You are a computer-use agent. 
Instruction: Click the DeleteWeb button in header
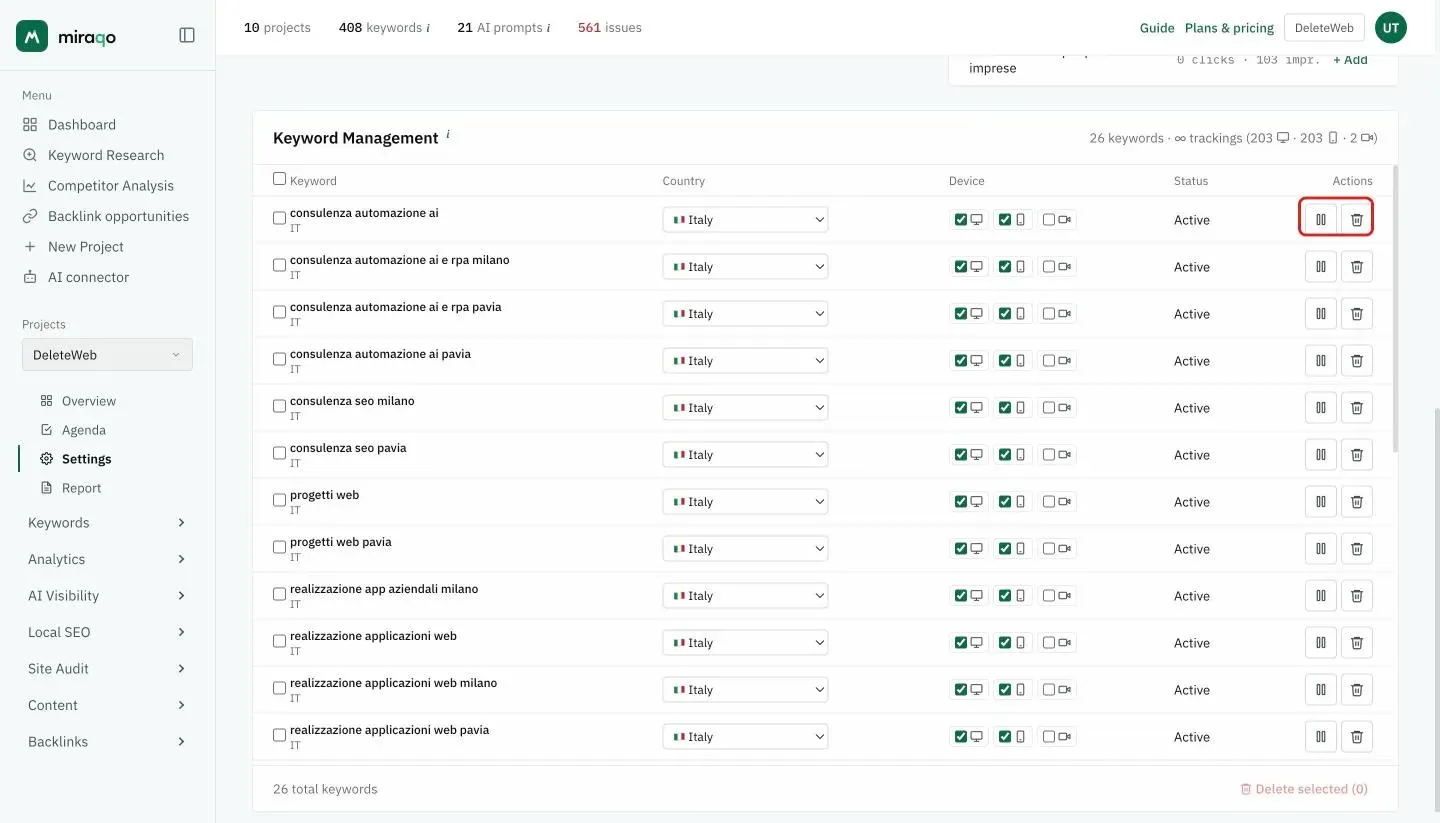click(x=1324, y=28)
